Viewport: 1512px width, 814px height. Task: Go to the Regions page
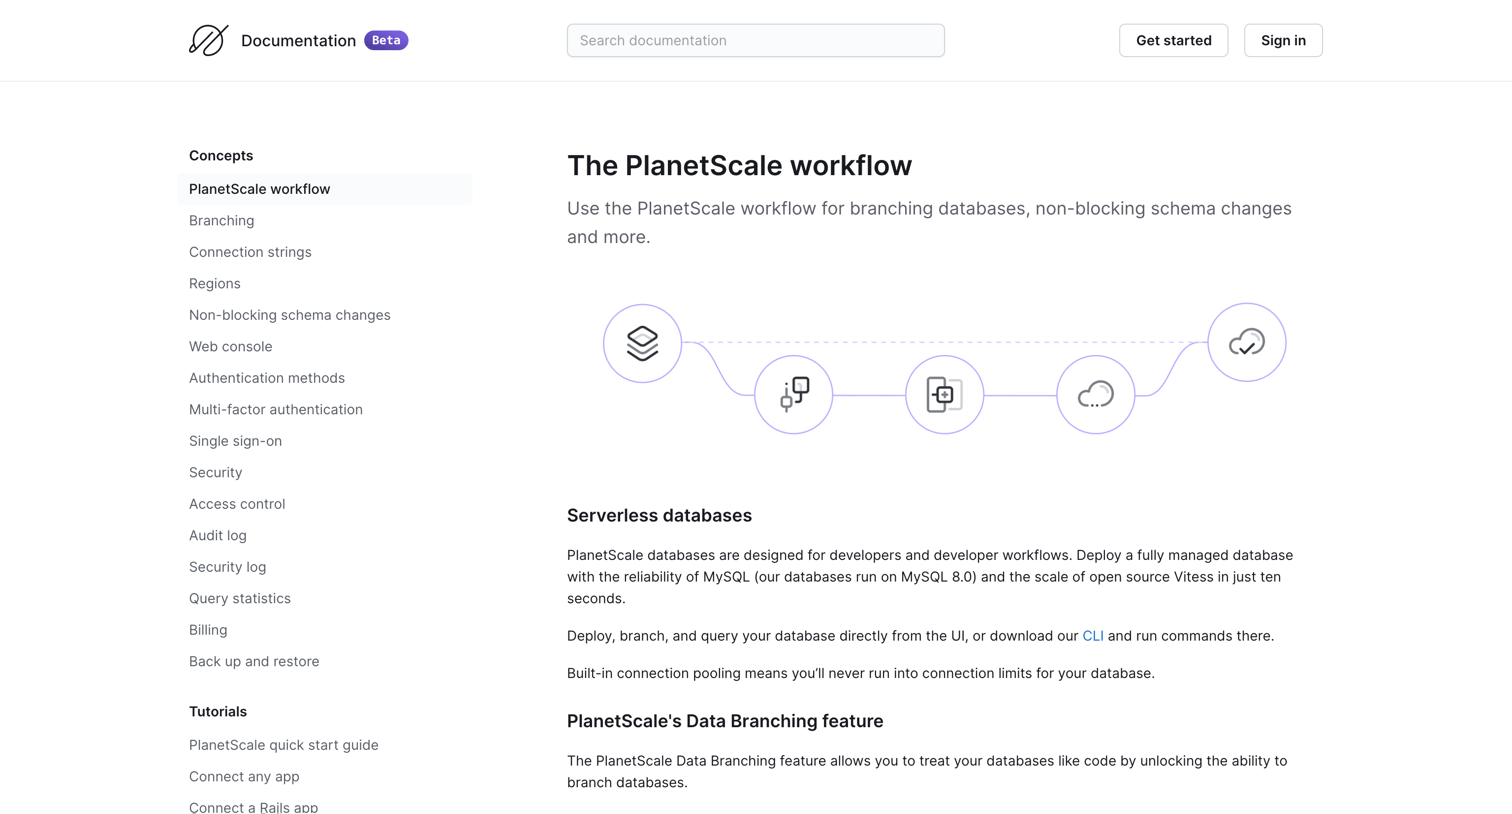click(215, 283)
